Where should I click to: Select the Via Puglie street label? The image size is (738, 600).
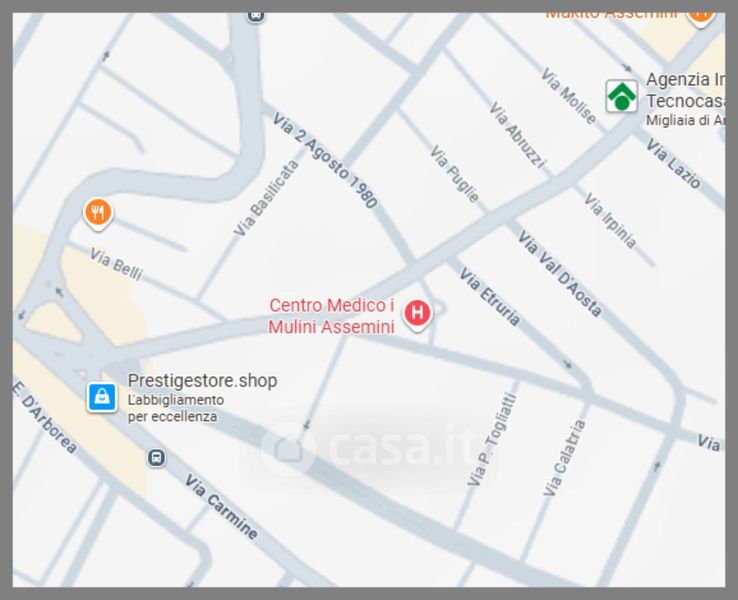tap(454, 174)
